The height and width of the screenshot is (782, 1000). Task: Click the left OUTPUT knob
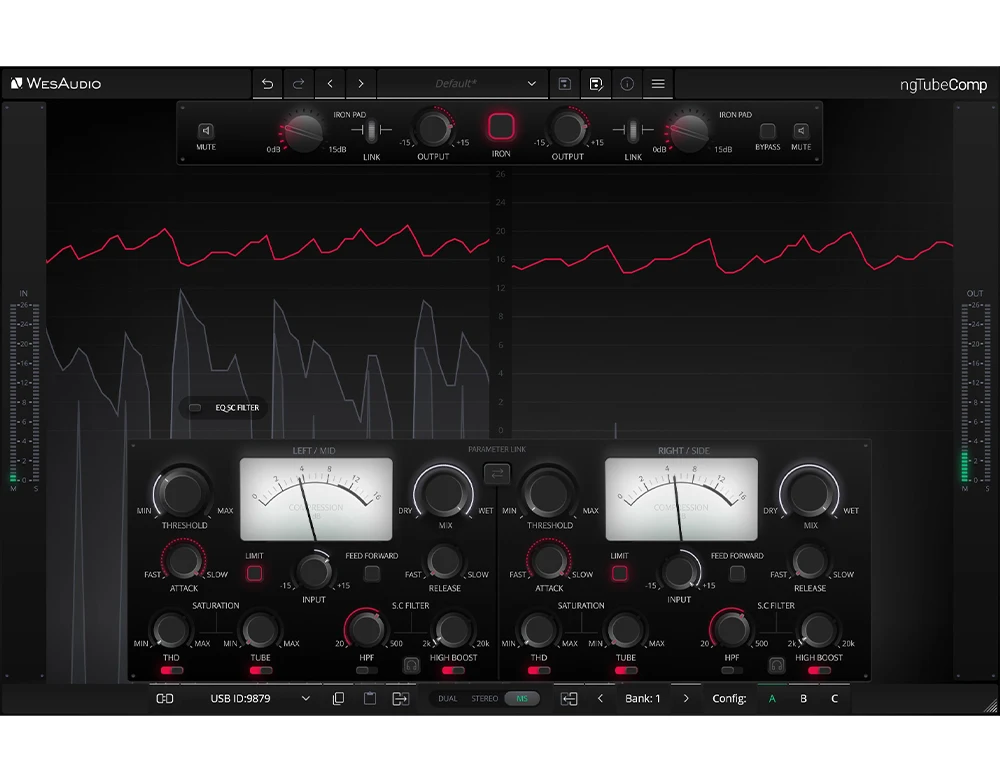click(433, 128)
